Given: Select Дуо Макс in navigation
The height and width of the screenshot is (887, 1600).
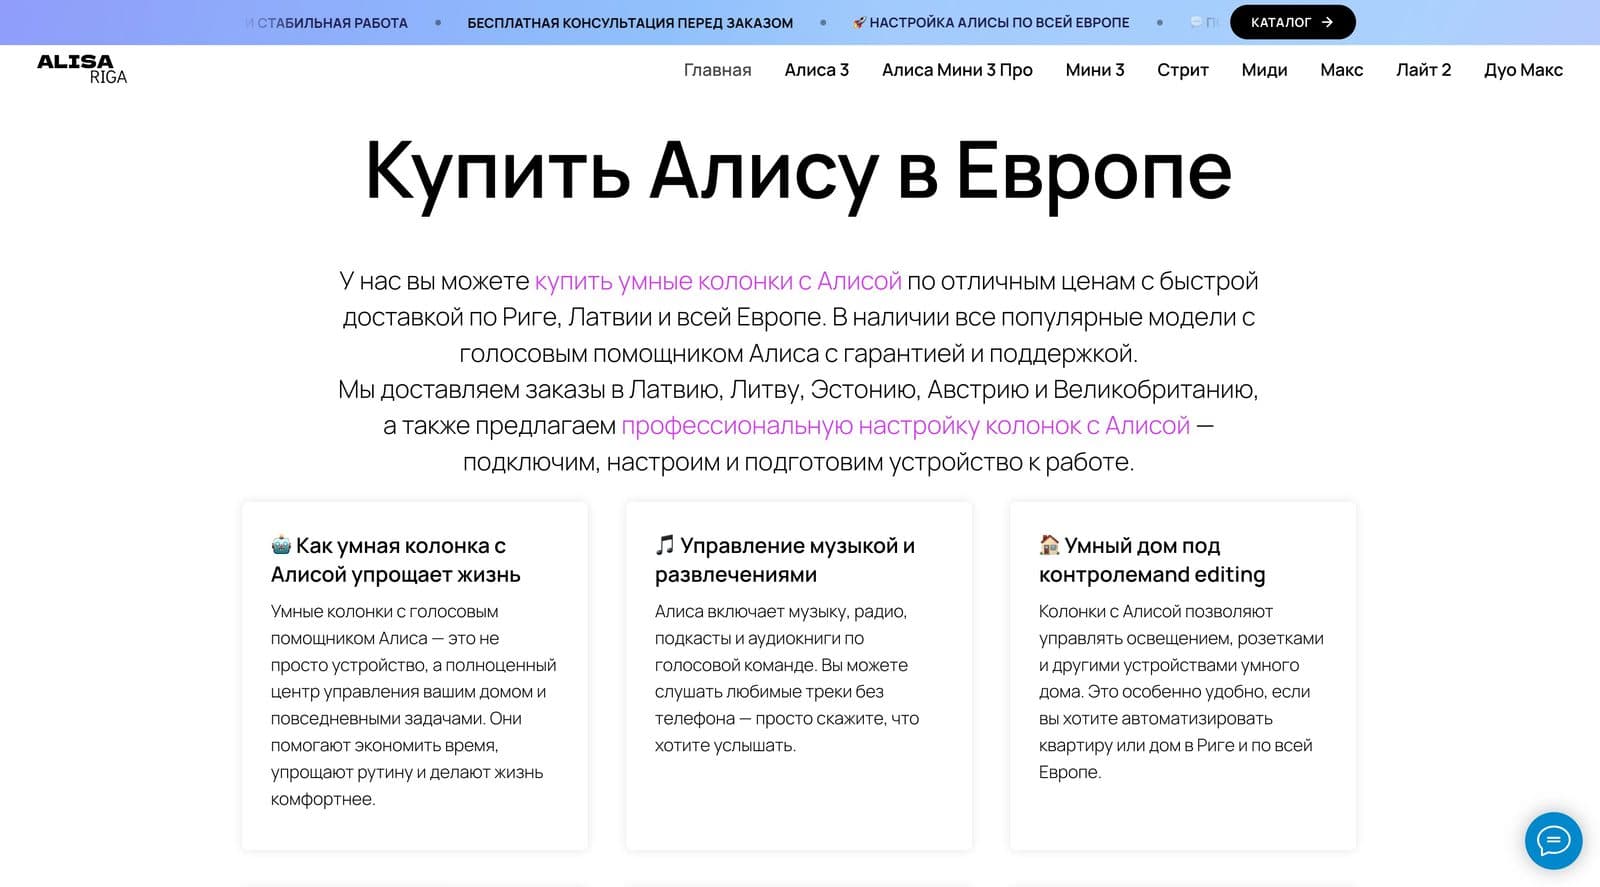Looking at the screenshot, I should [1523, 70].
